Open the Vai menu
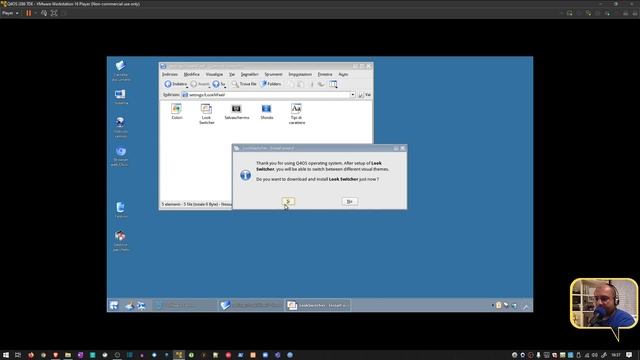The image size is (640, 360). click(x=232, y=74)
